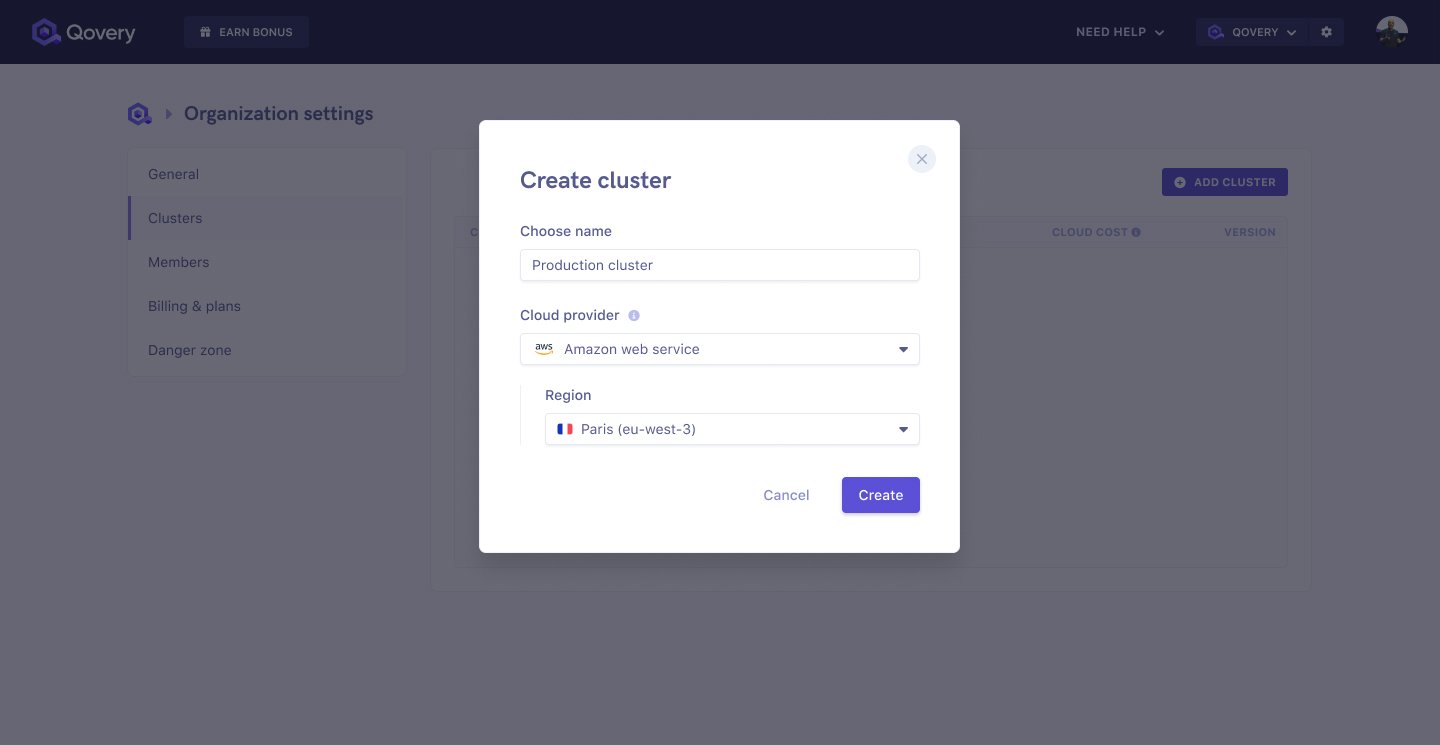
Task: Open the Qovery organization switcher
Action: coord(1252,32)
